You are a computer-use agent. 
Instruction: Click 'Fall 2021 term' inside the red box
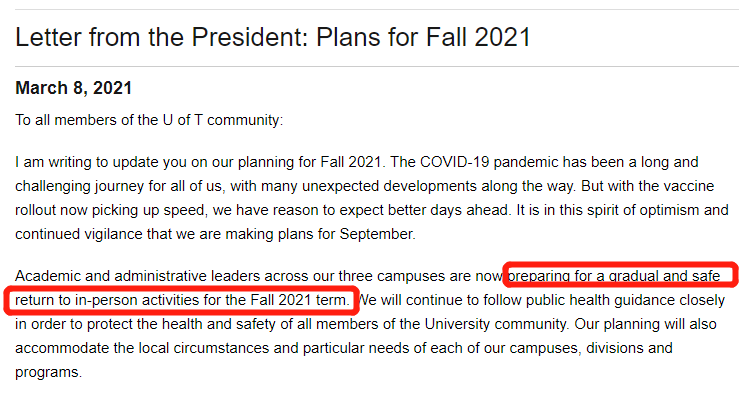pyautogui.click(x=300, y=300)
